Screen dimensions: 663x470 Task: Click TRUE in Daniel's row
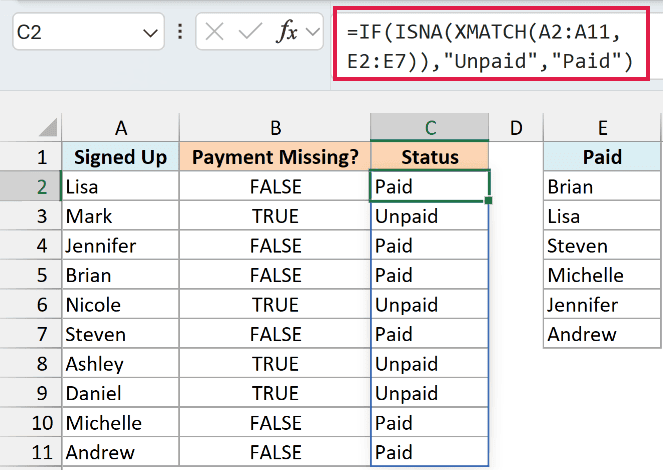pyautogui.click(x=275, y=393)
